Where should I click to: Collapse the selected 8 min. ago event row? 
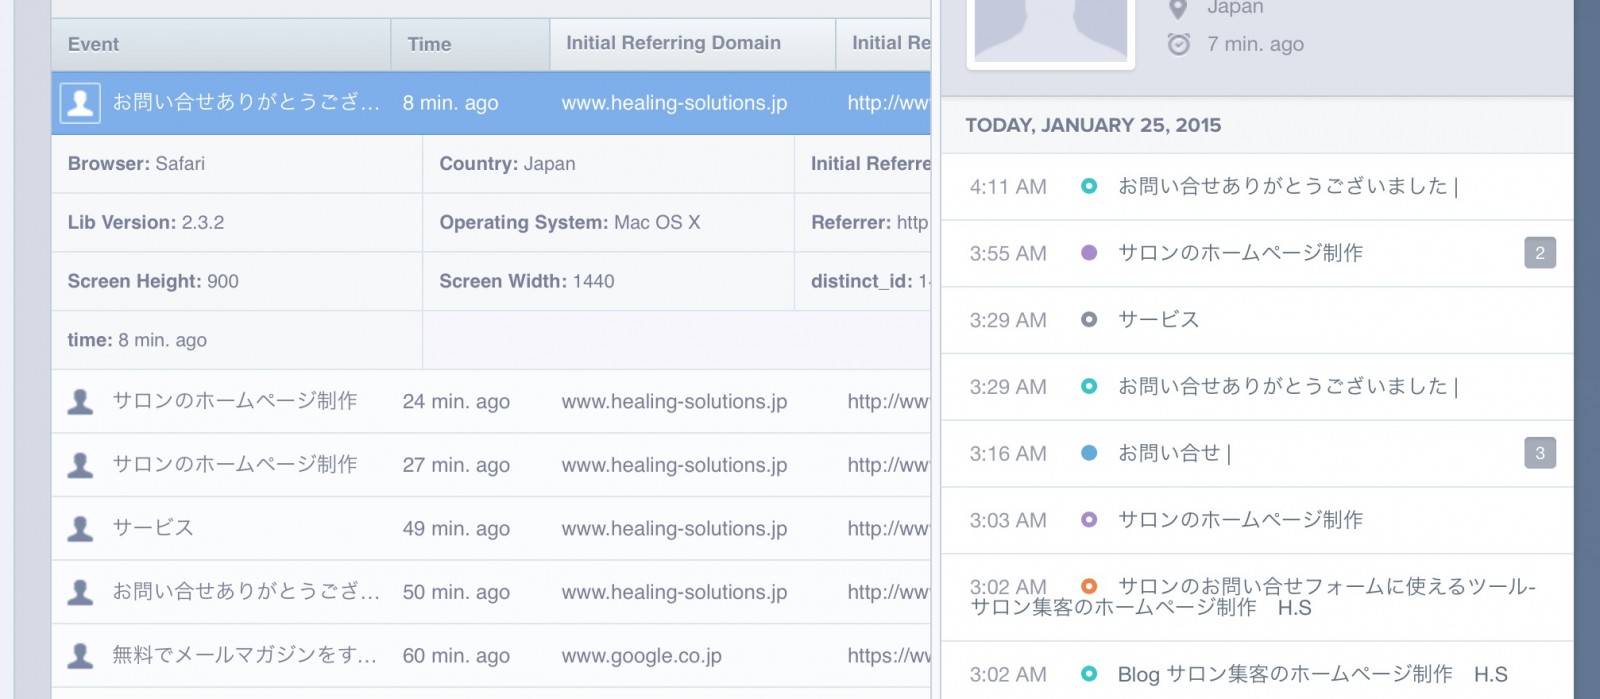(491, 103)
